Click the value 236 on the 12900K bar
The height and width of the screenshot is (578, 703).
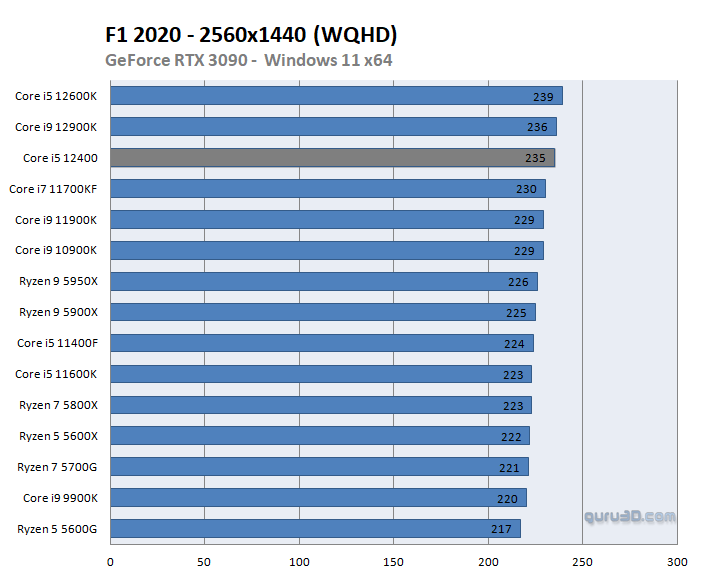pos(537,127)
